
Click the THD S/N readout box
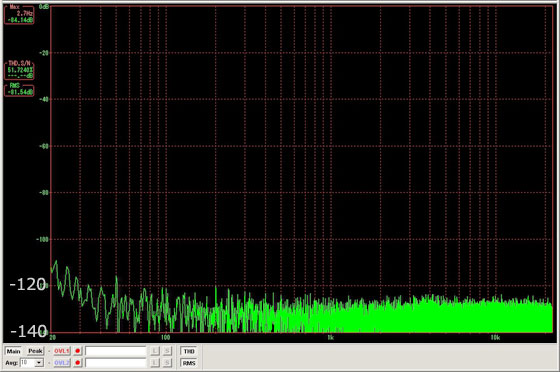click(x=19, y=70)
